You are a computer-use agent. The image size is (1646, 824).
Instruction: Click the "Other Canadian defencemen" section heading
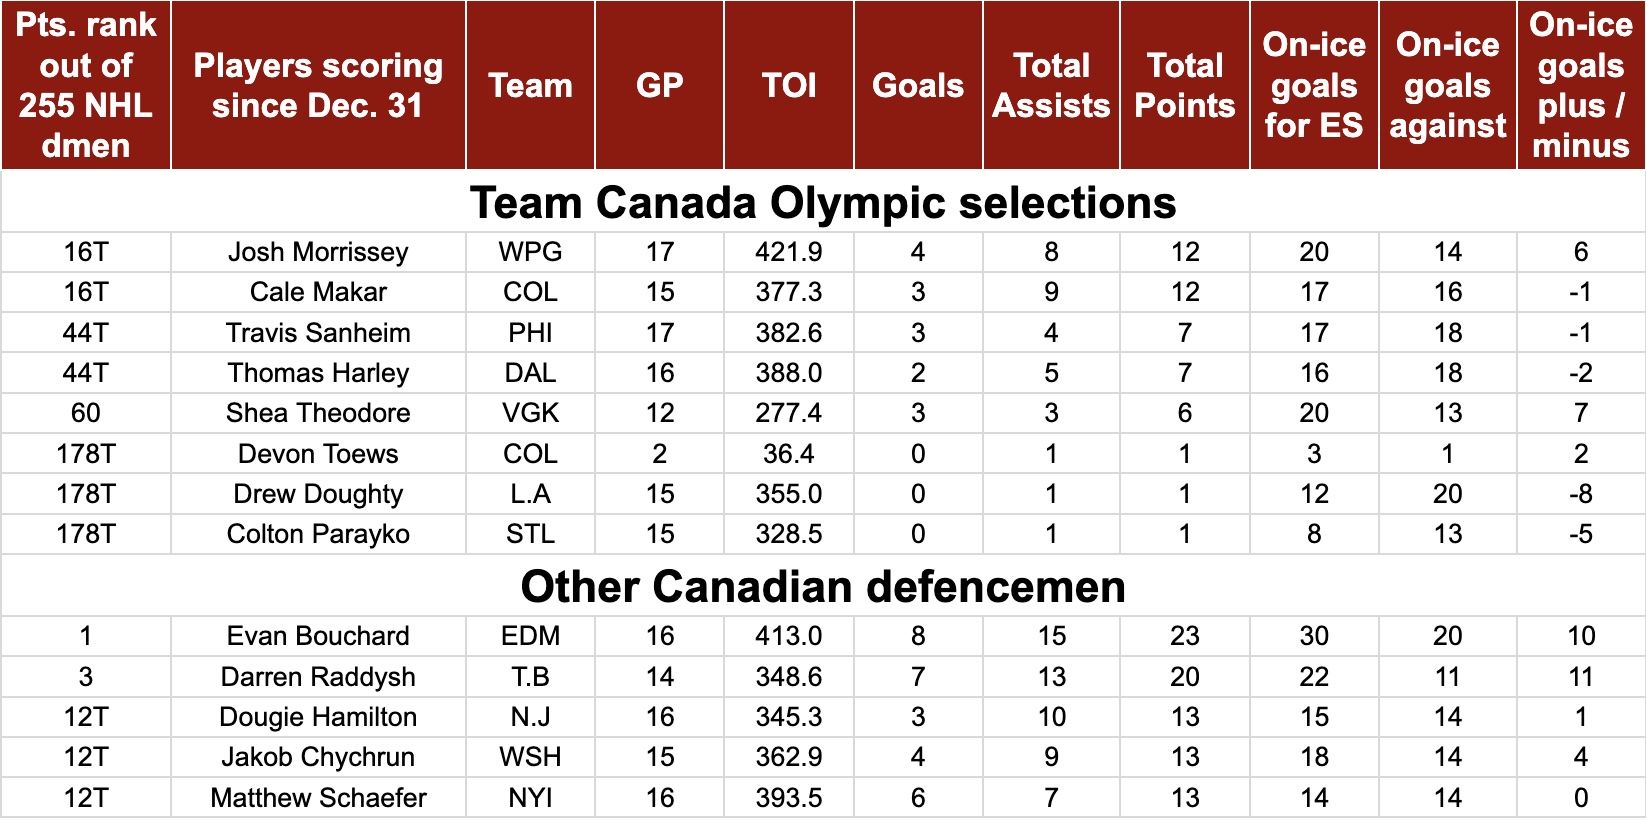(822, 586)
